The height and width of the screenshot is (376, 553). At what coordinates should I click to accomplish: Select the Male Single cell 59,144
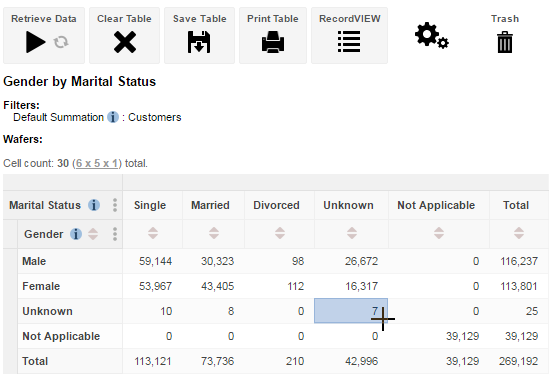point(152,261)
